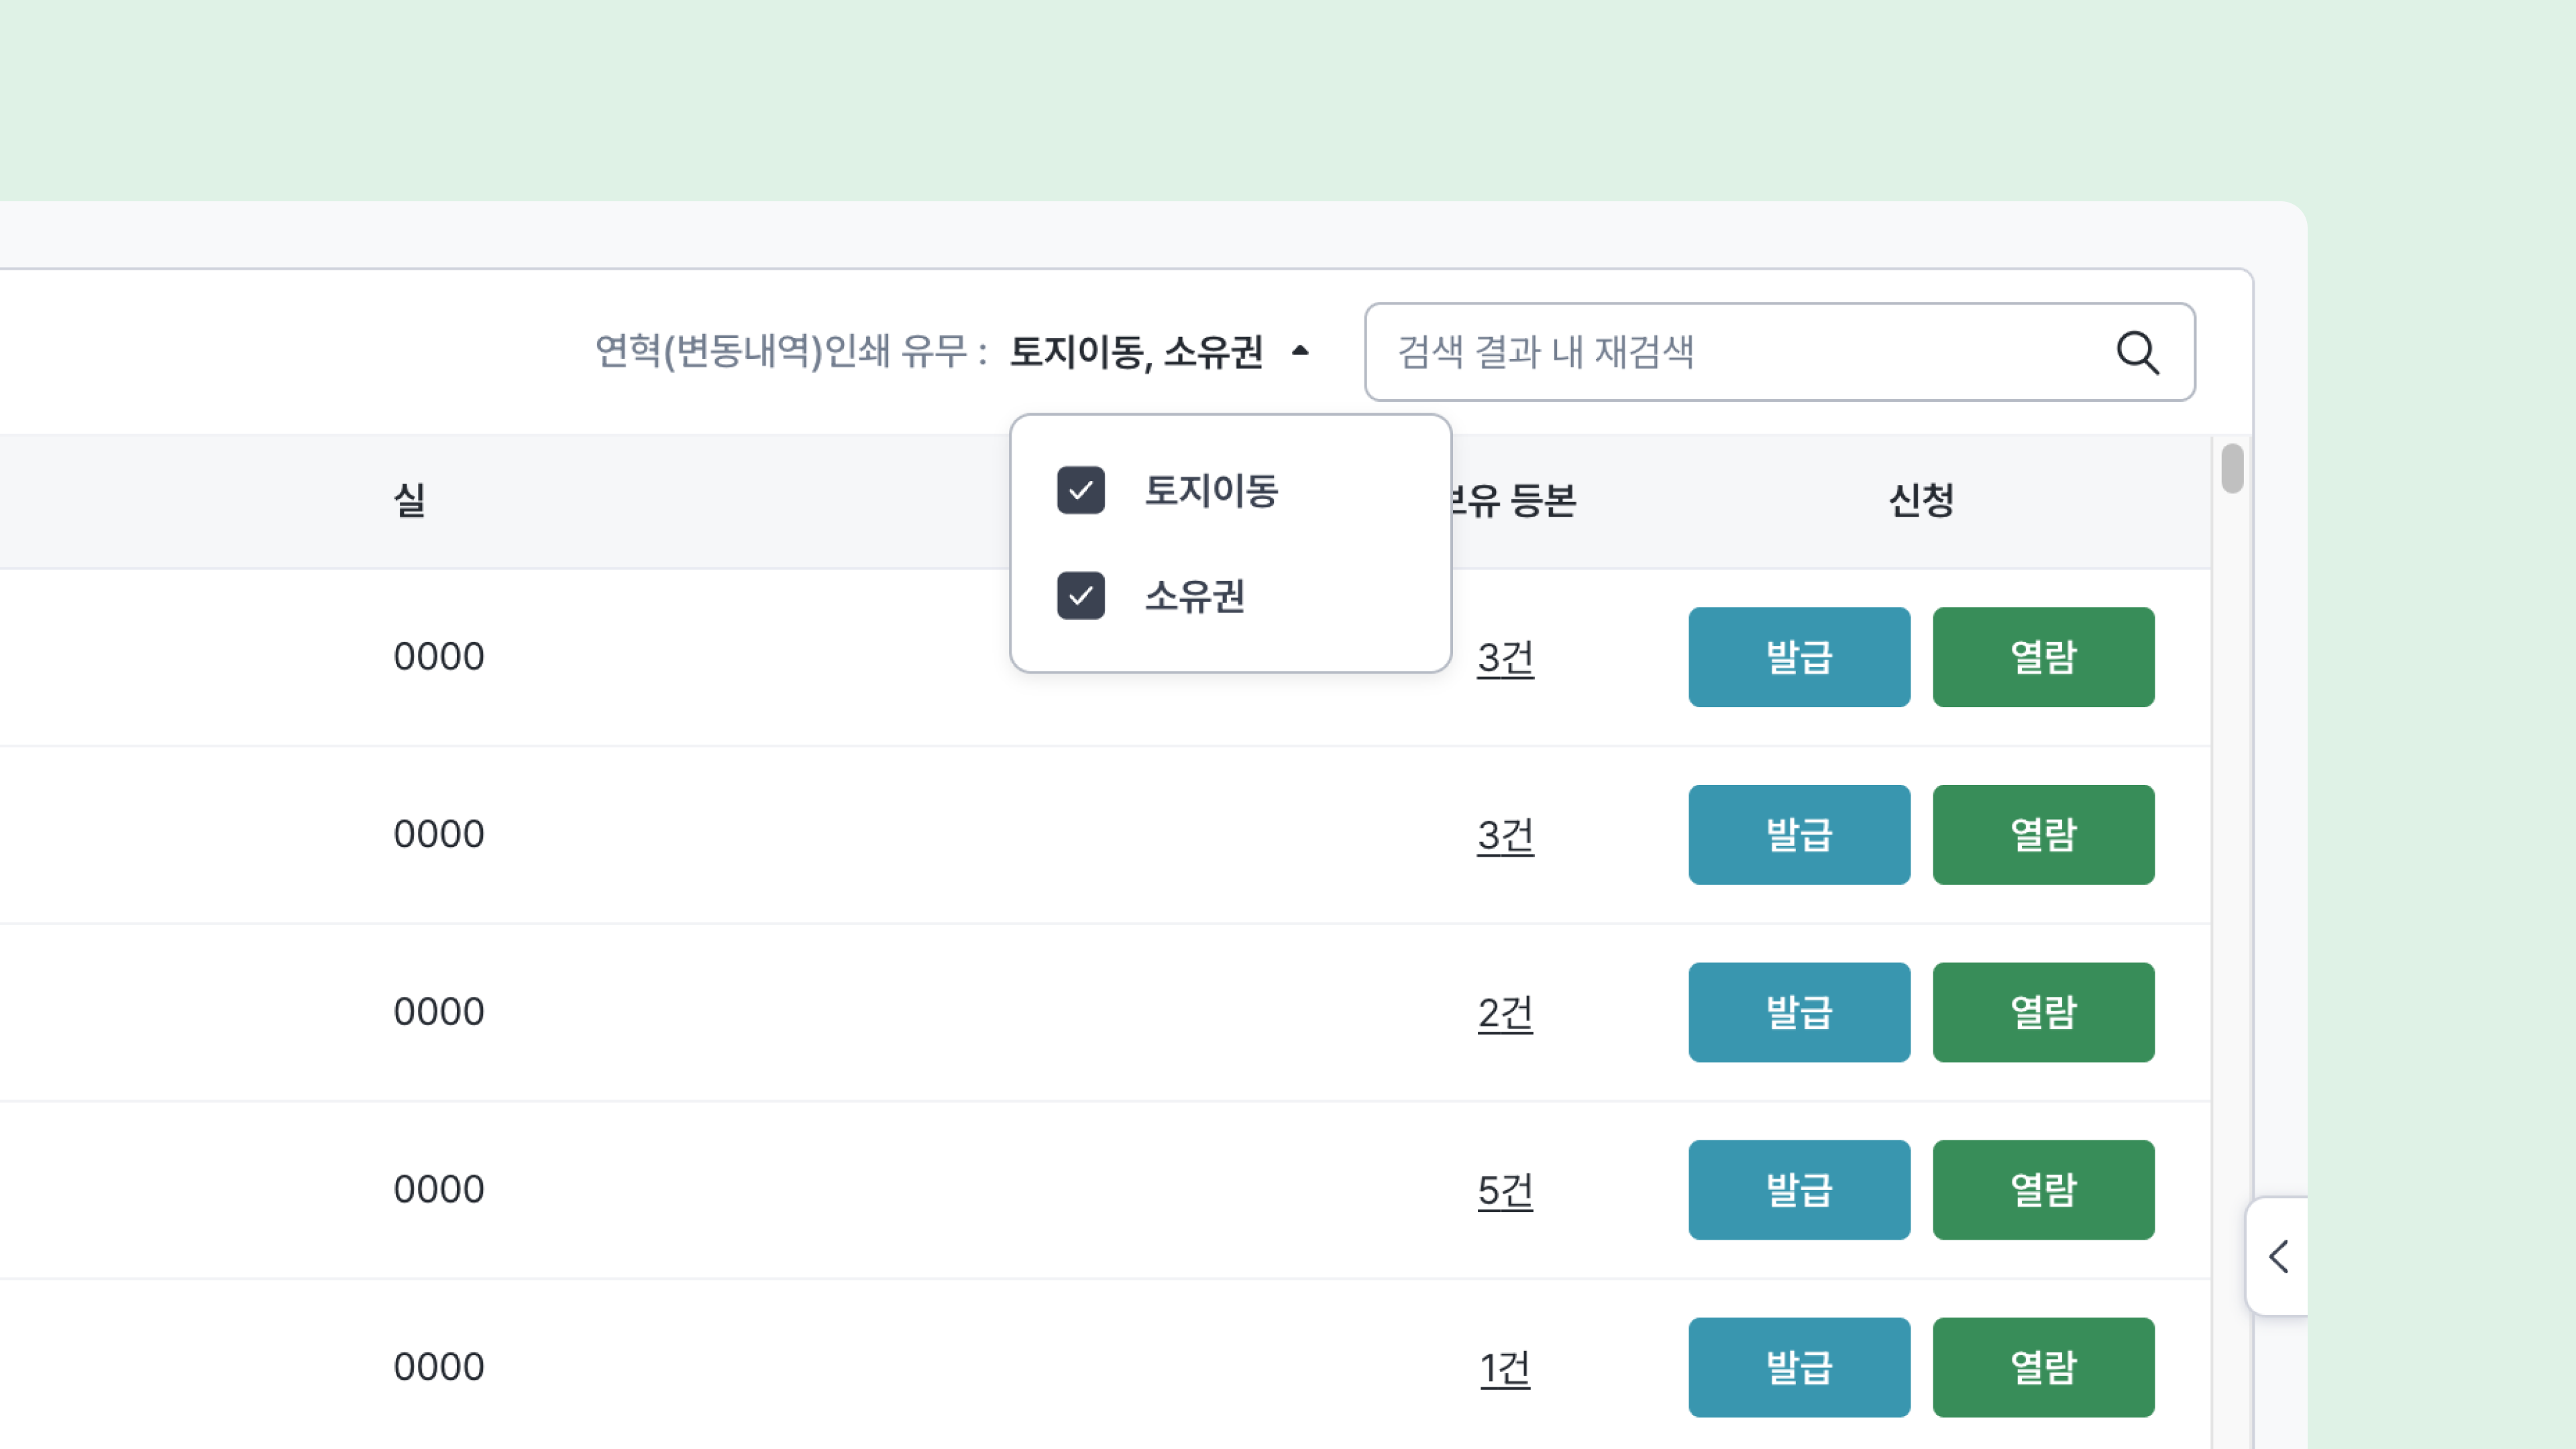Image resolution: width=2576 pixels, height=1449 pixels.
Task: Expand the side panel chevron arrow
Action: pyautogui.click(x=2279, y=1256)
